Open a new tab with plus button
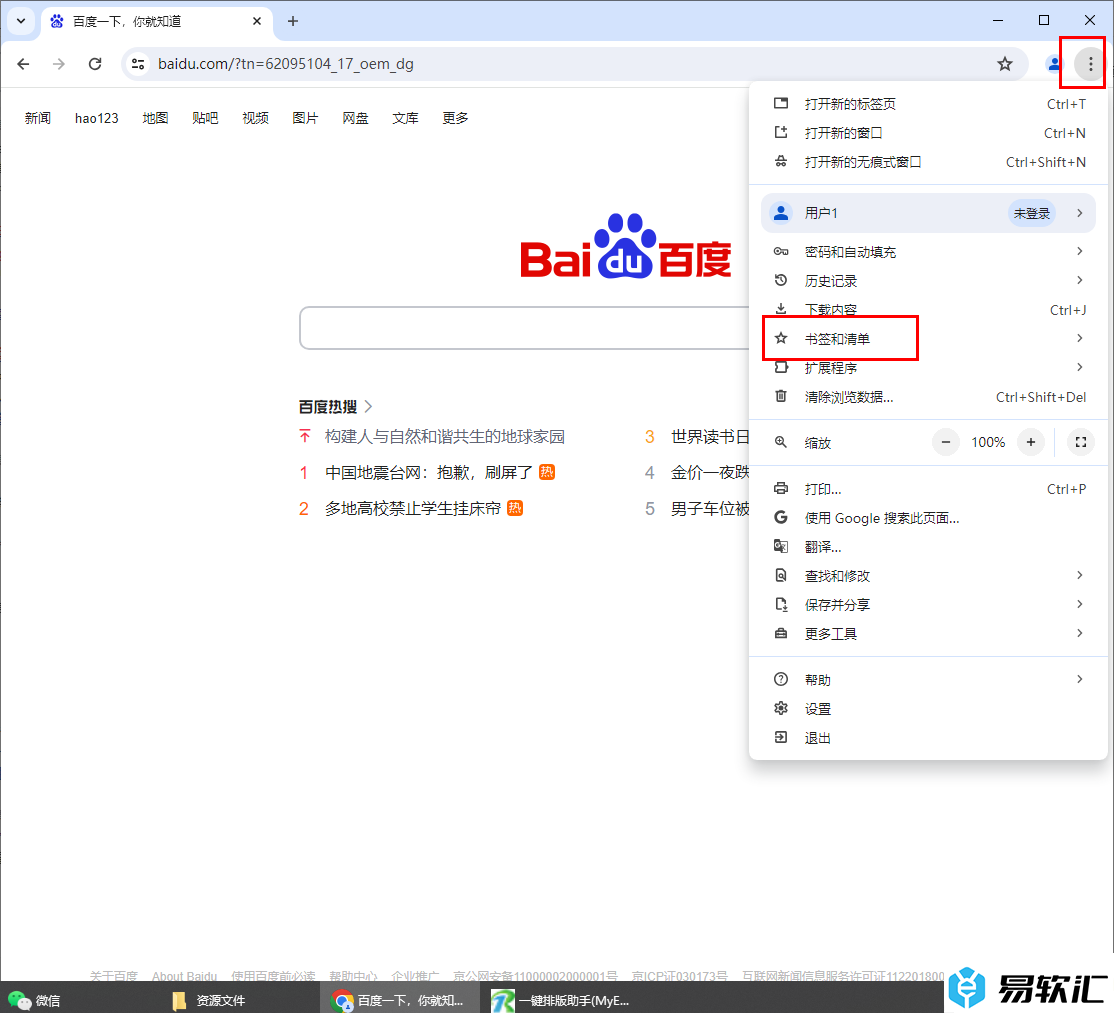1114x1013 pixels. 293,21
